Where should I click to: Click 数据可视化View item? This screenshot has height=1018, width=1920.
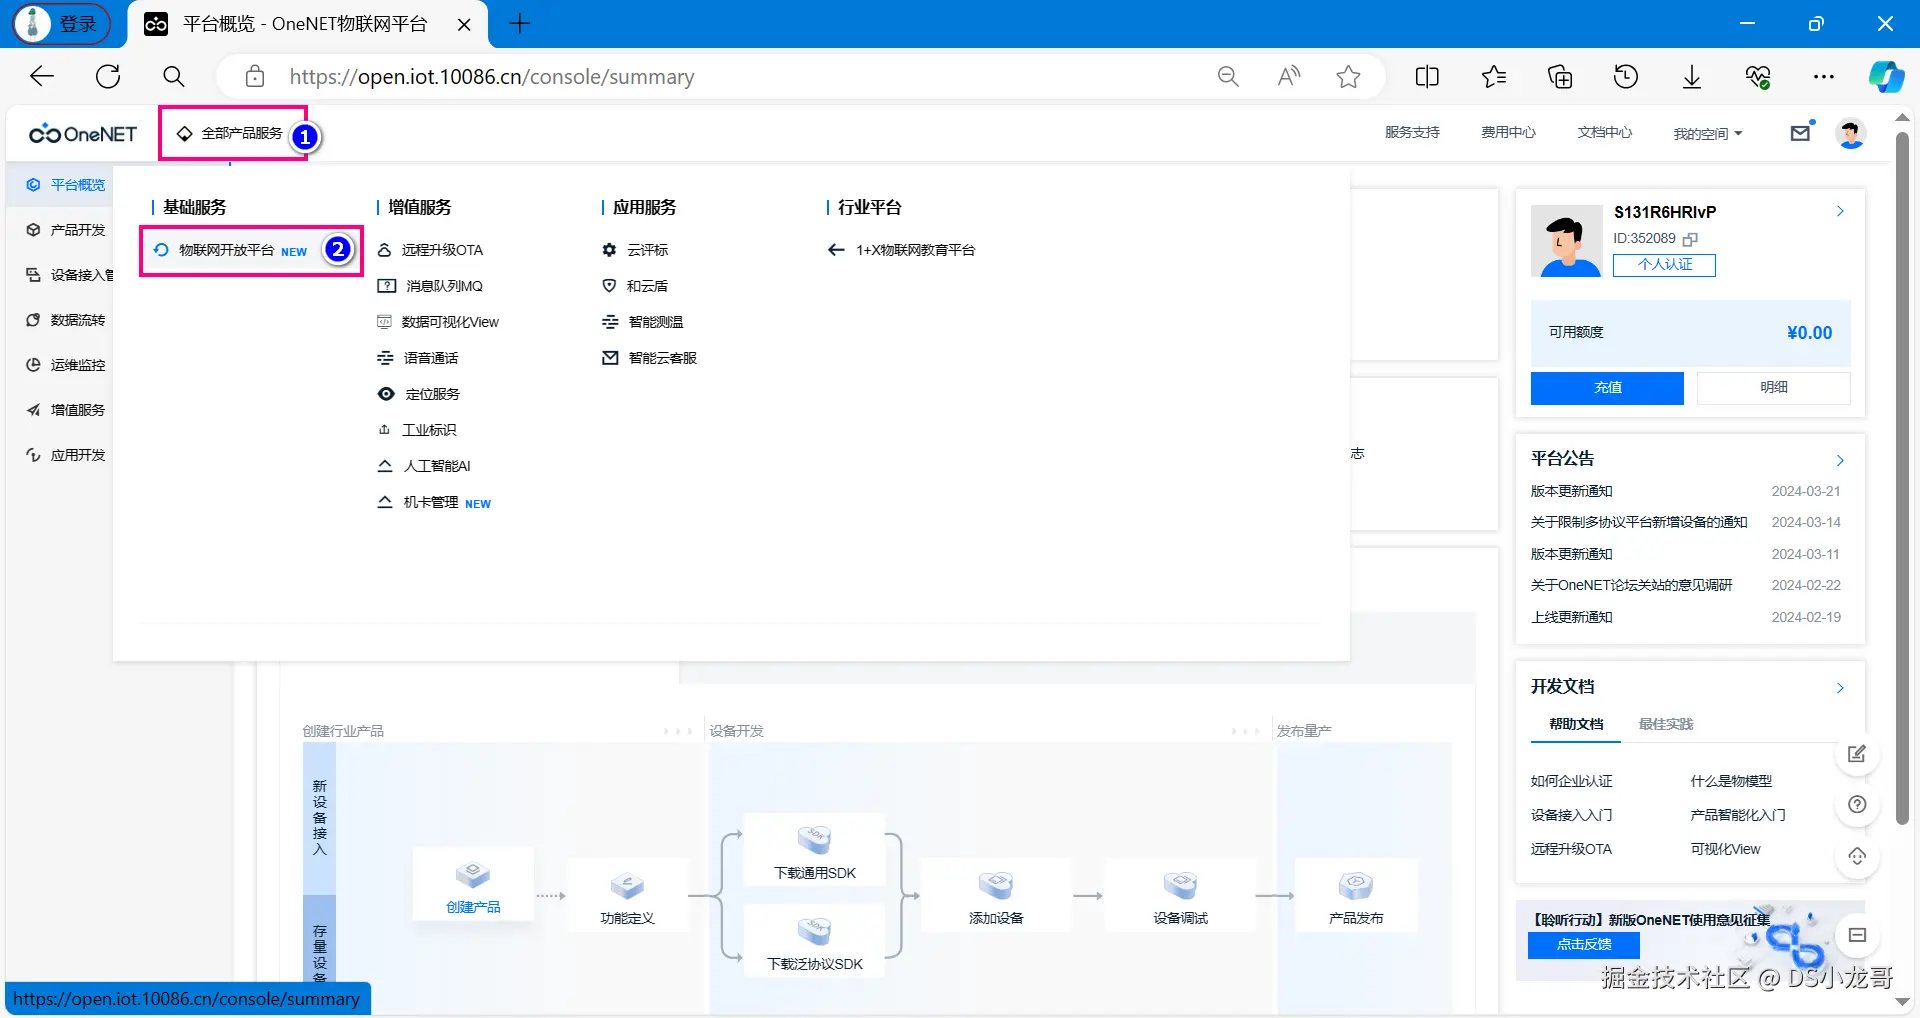point(437,322)
